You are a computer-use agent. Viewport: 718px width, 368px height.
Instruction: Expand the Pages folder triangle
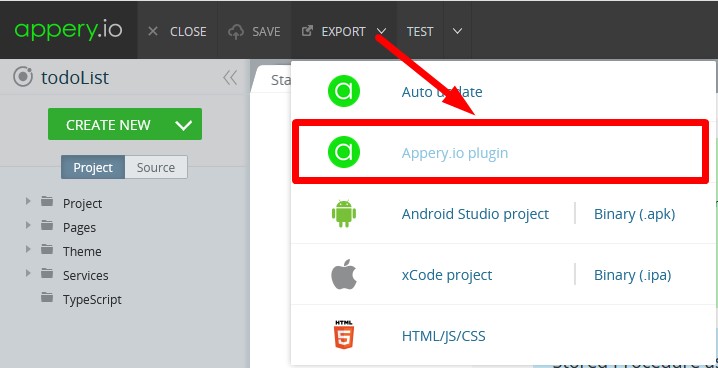tap(28, 225)
